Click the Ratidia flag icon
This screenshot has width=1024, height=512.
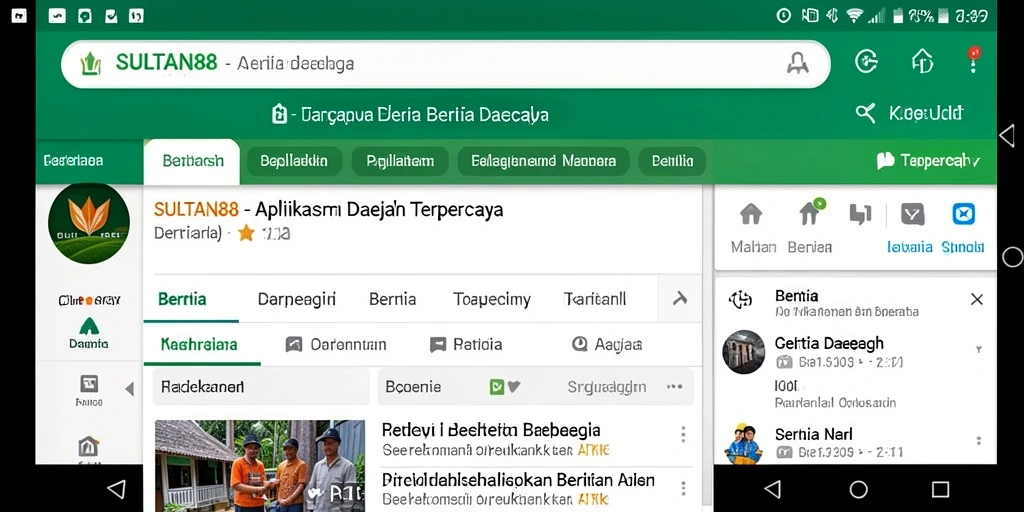(x=438, y=345)
